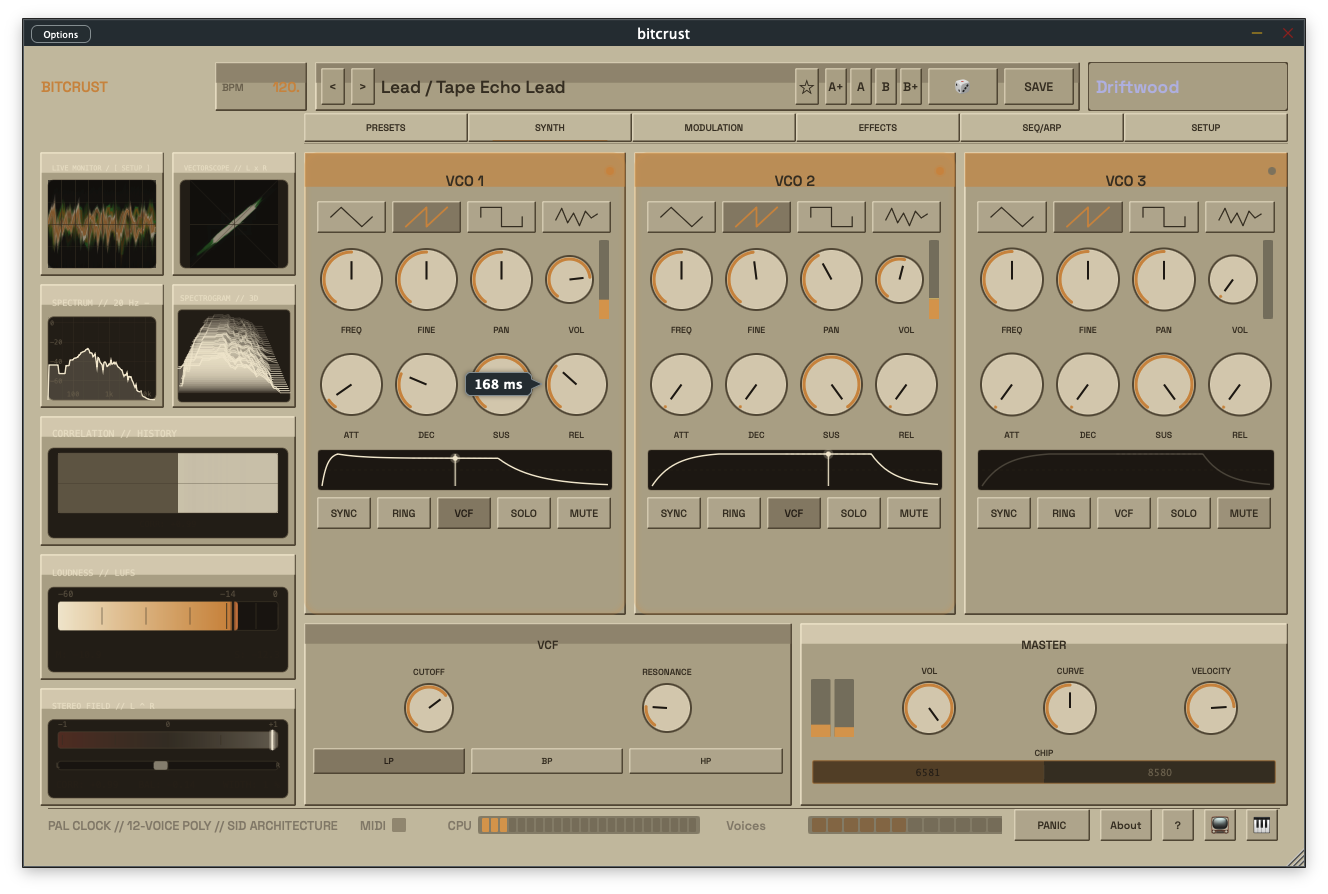
Task: Select the triangle waveform on VCO 1
Action: coord(351,217)
